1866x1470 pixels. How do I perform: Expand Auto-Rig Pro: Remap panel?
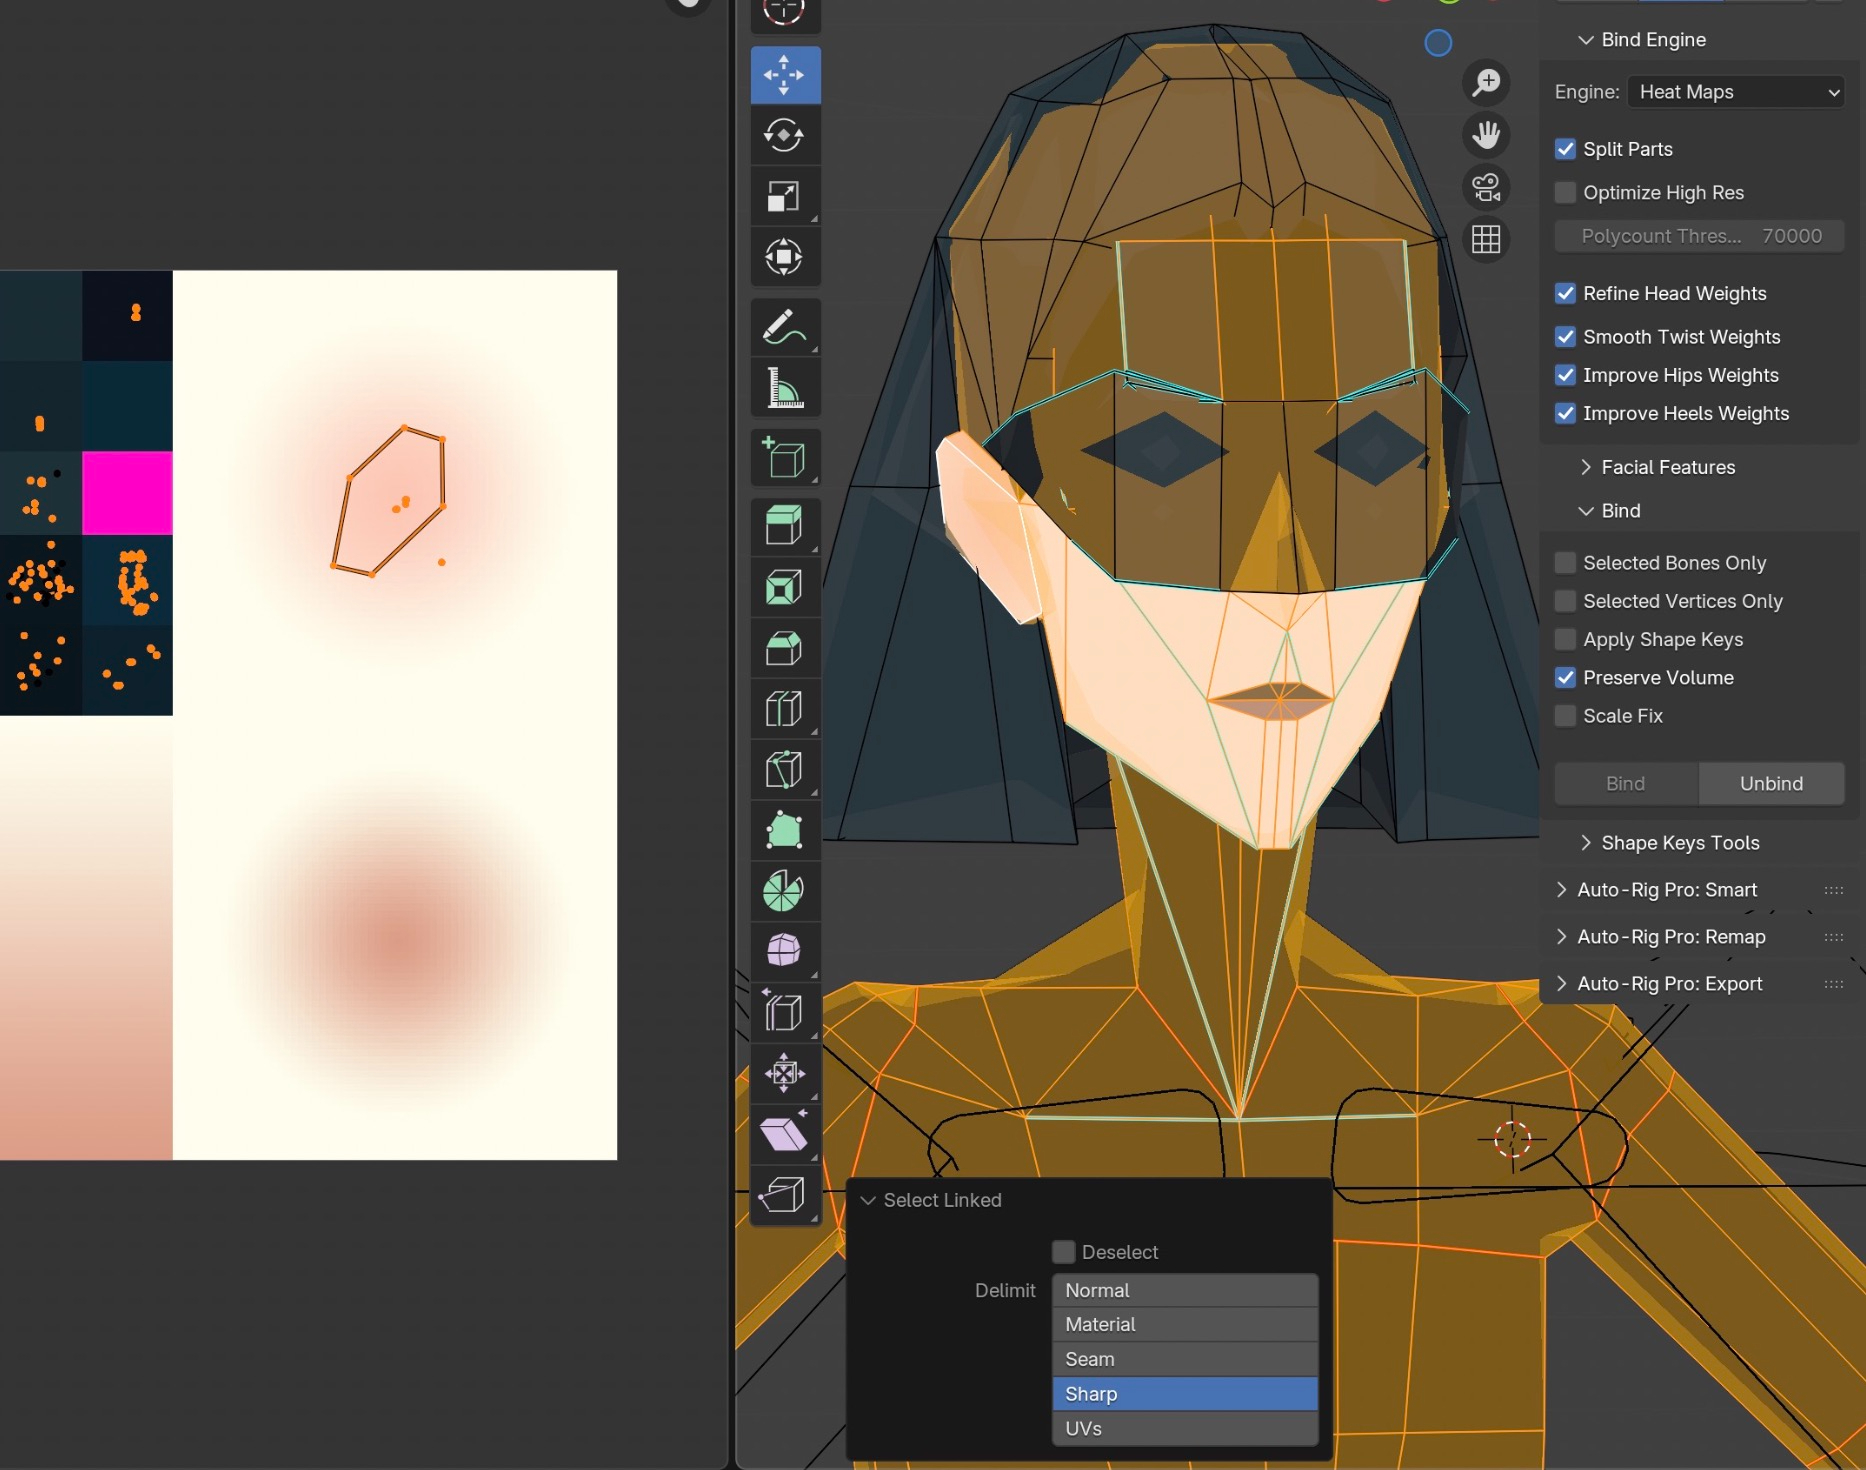point(1670,937)
